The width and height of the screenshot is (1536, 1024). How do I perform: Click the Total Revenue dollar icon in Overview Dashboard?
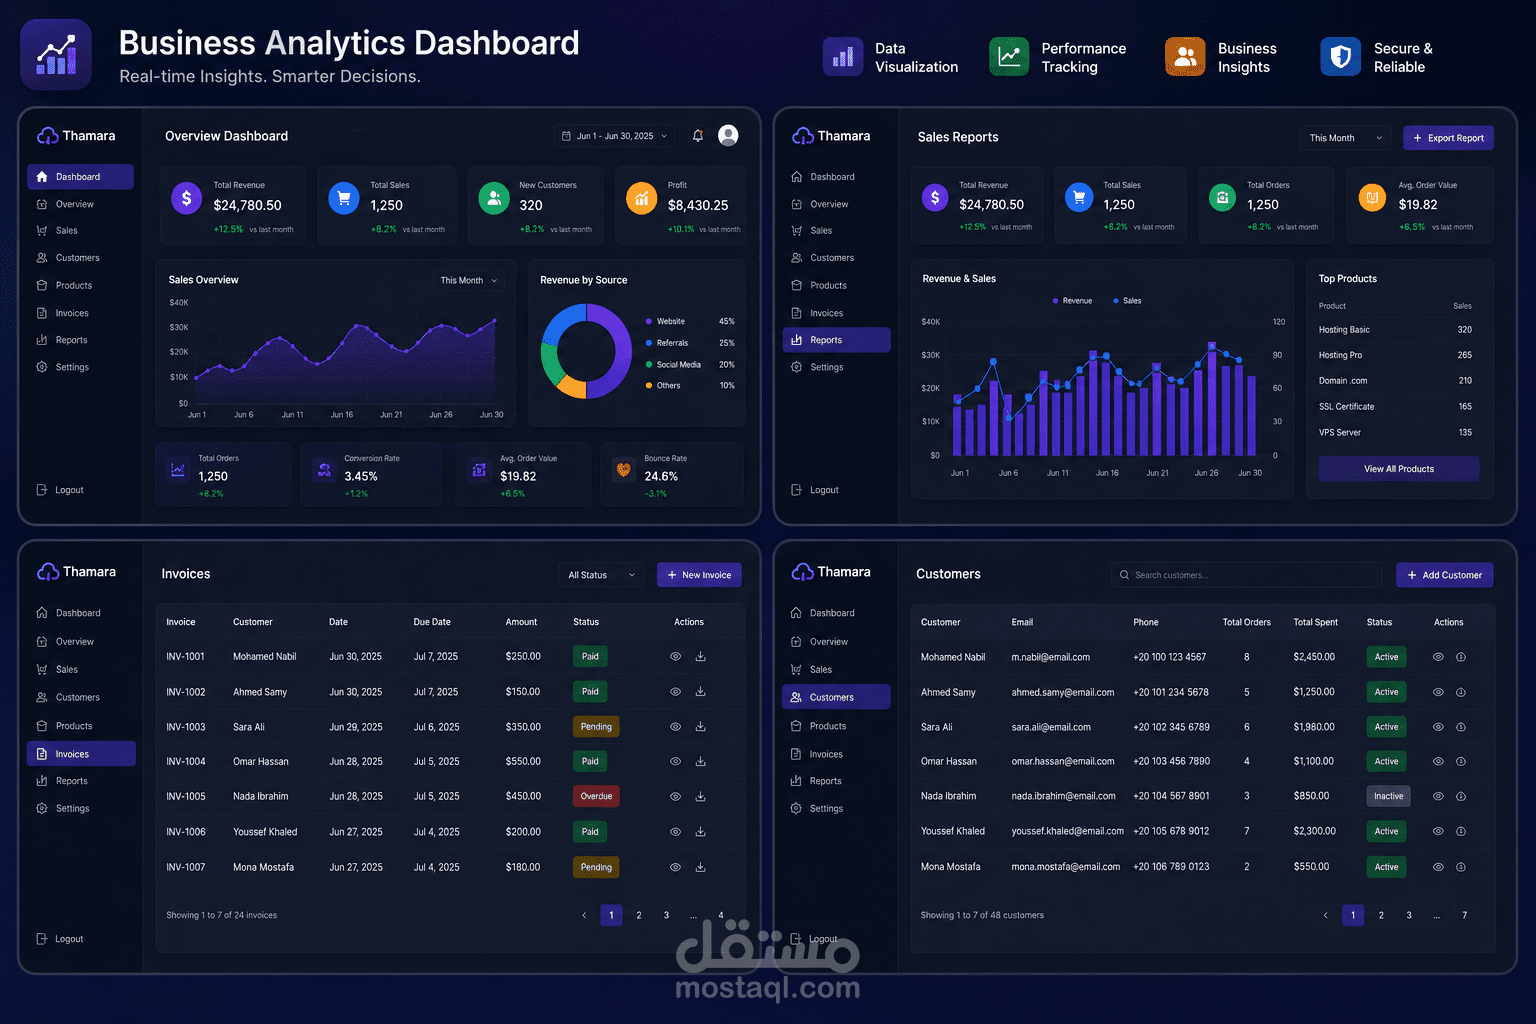pos(187,198)
